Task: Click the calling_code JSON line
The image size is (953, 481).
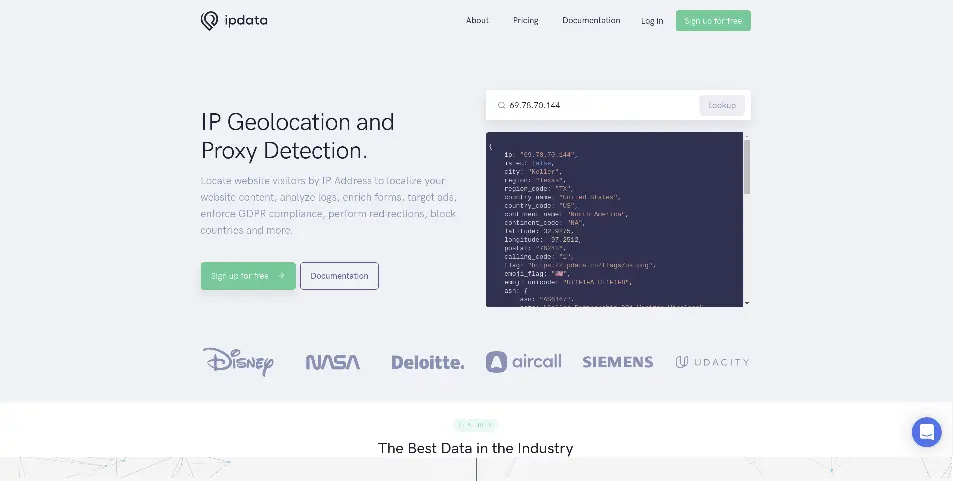Action: coord(538,257)
